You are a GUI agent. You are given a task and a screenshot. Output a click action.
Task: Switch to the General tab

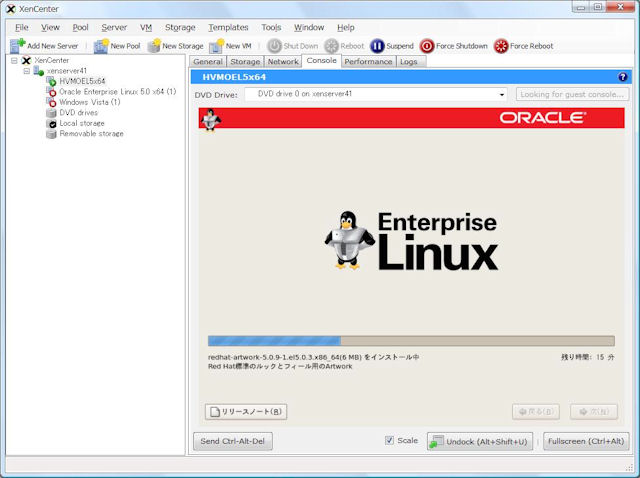click(208, 62)
